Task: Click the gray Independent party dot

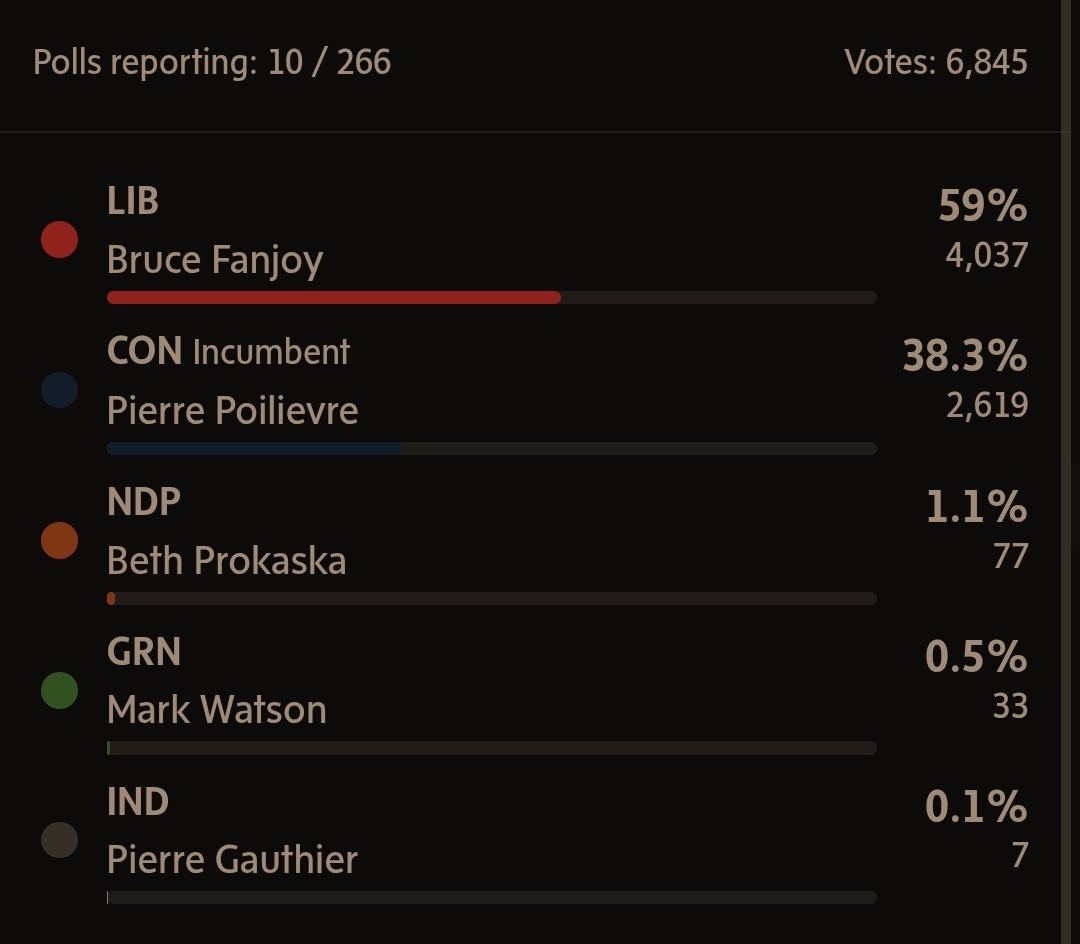Action: point(59,840)
